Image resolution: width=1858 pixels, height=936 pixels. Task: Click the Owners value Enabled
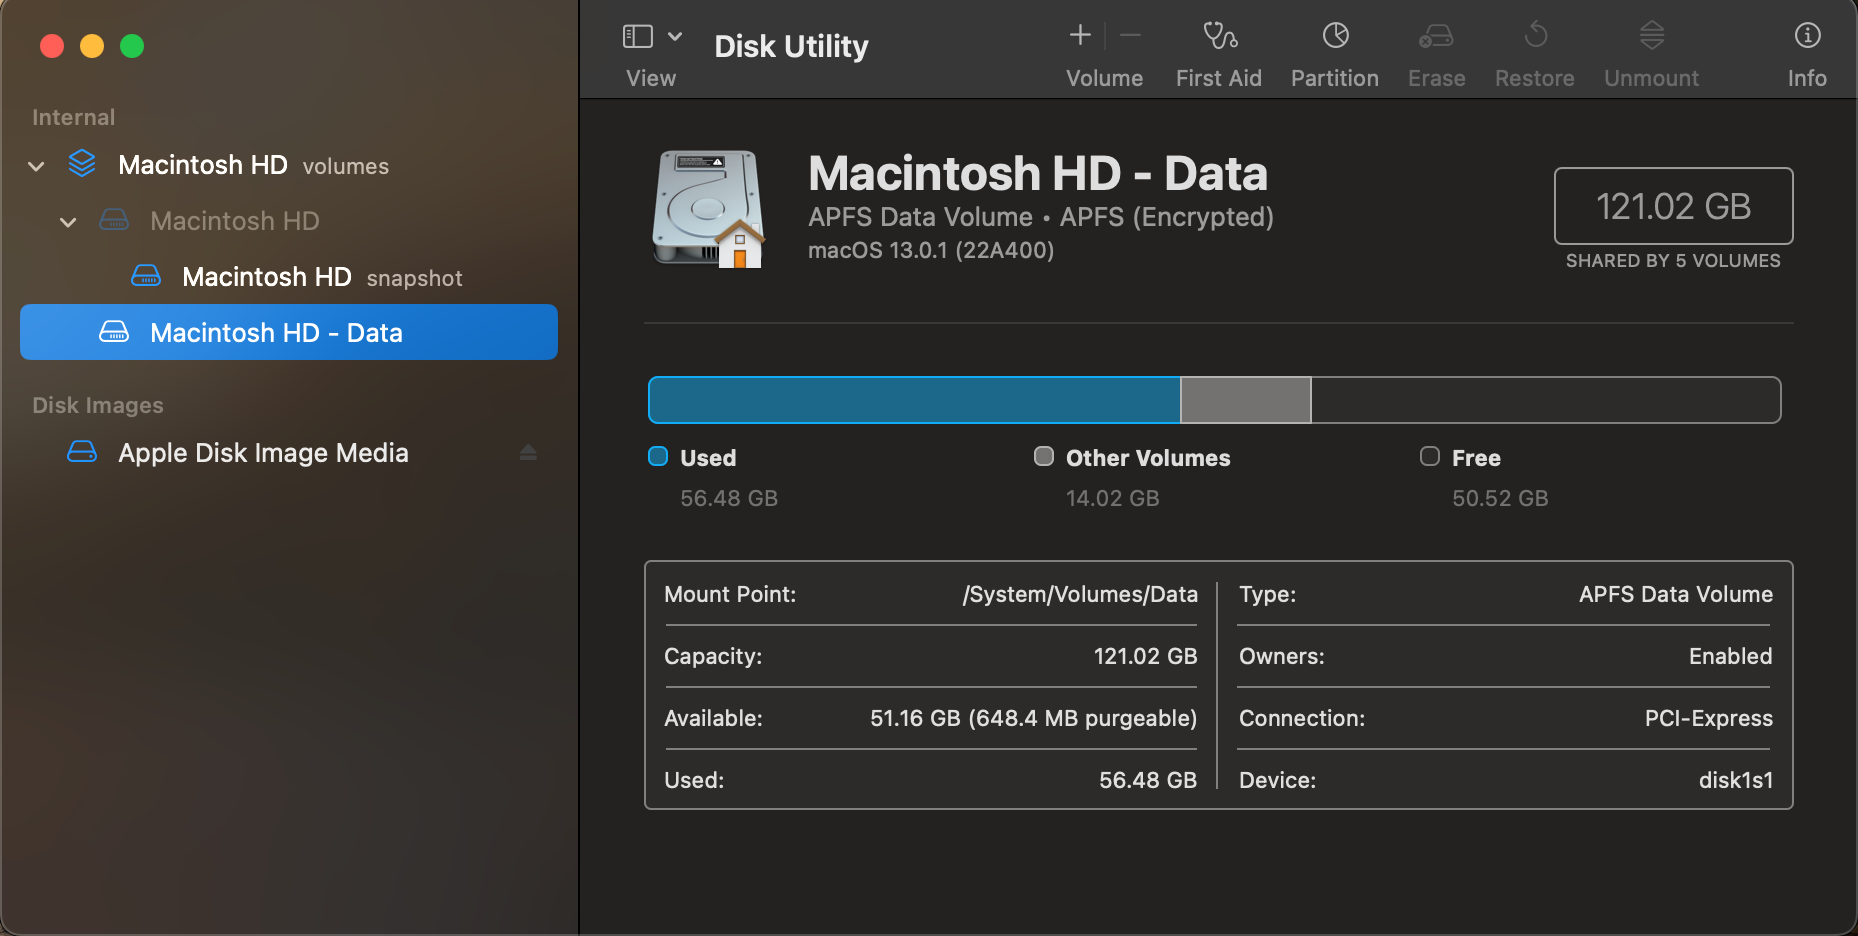(x=1731, y=656)
